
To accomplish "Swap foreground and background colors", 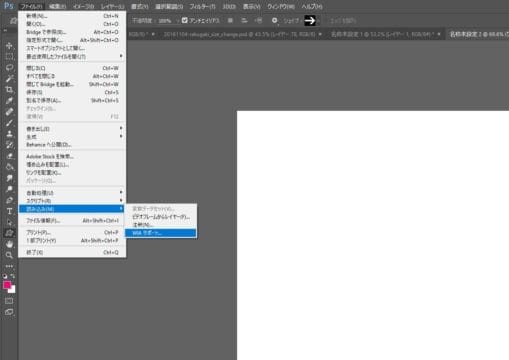I will coord(13,276).
